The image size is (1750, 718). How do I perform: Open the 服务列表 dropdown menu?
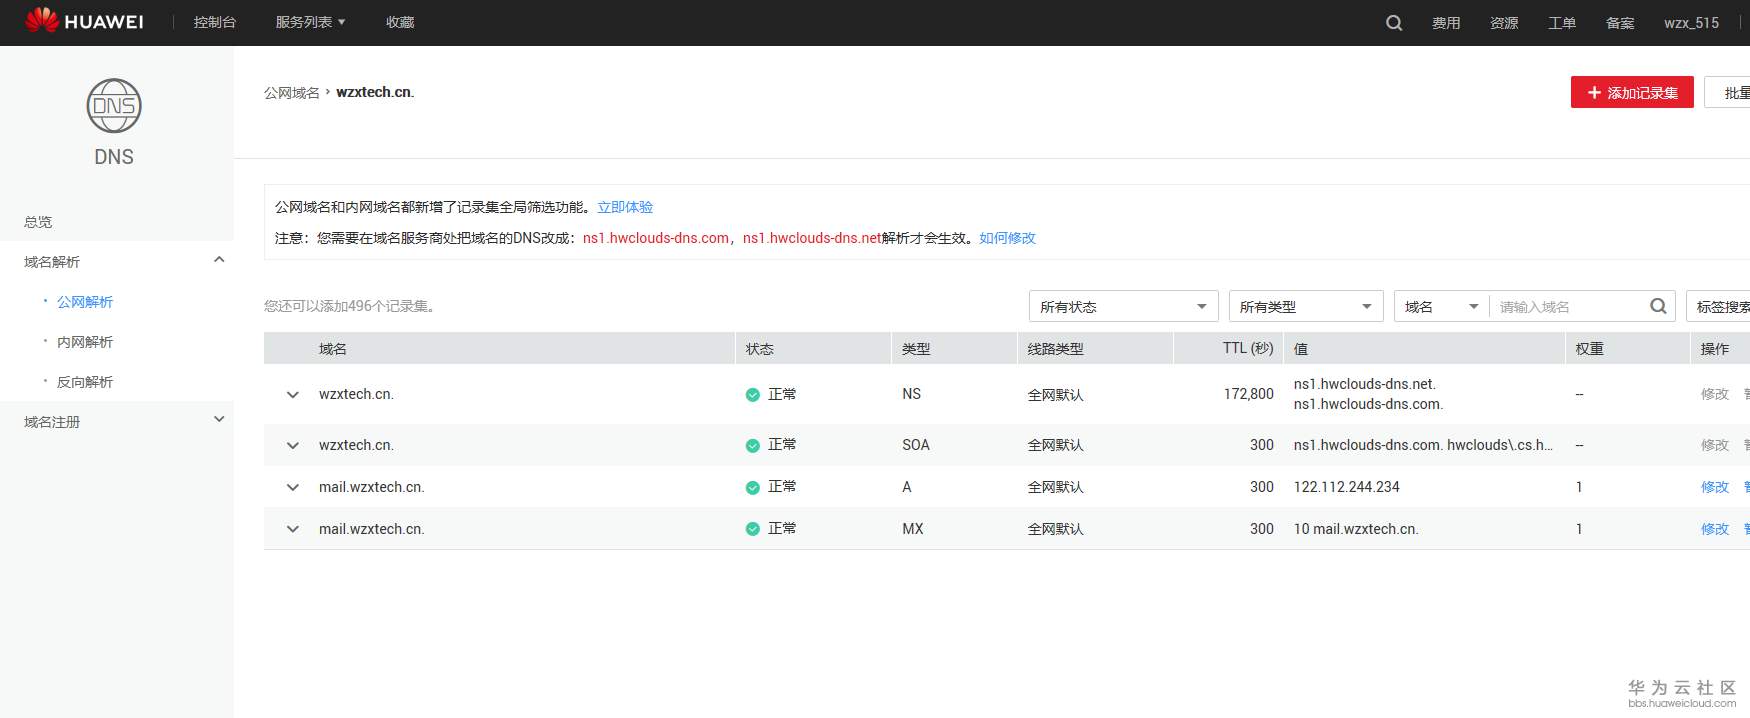310,22
